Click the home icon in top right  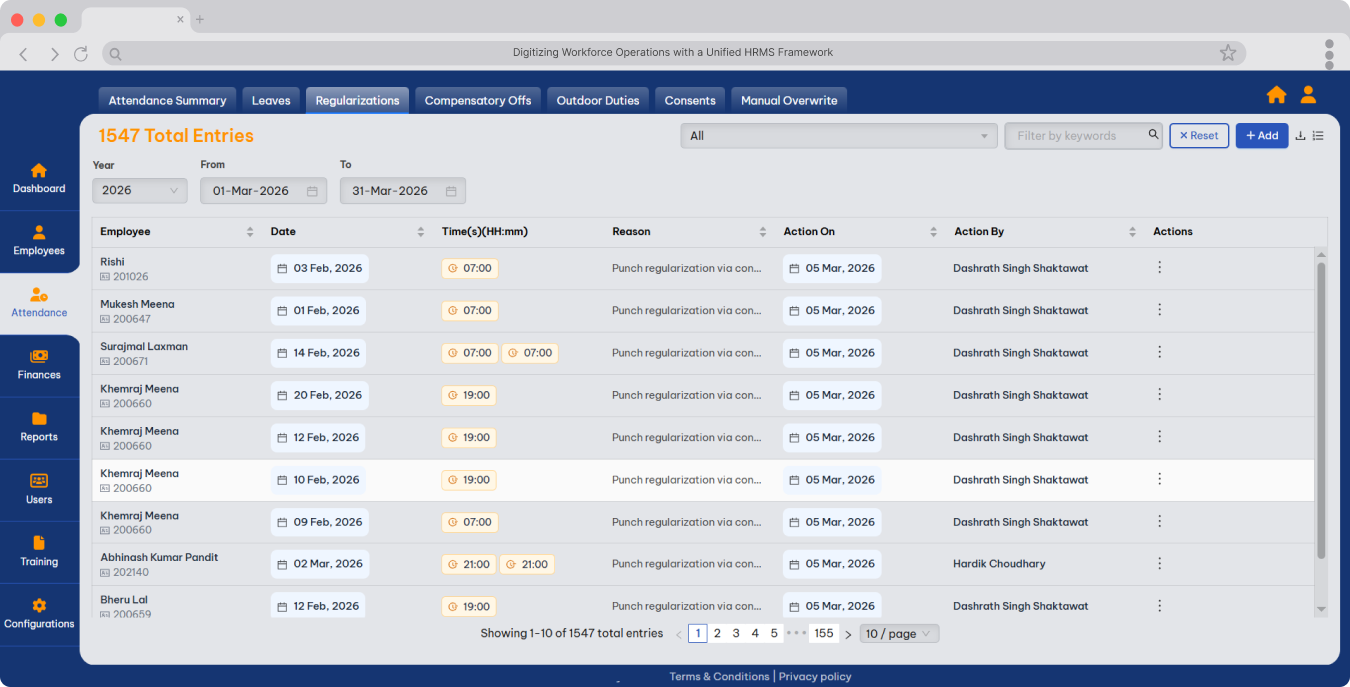point(1276,95)
